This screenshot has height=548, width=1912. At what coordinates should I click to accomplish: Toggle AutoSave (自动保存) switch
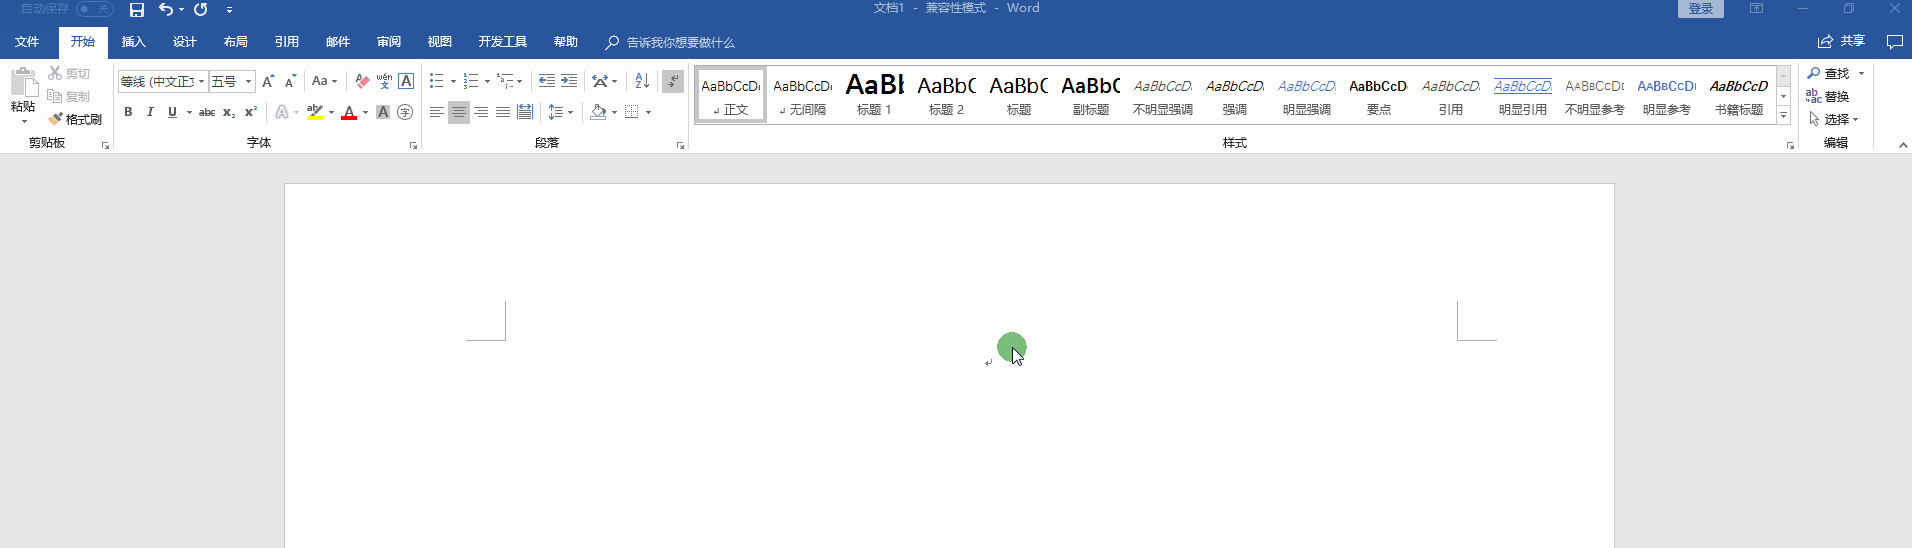pos(95,9)
